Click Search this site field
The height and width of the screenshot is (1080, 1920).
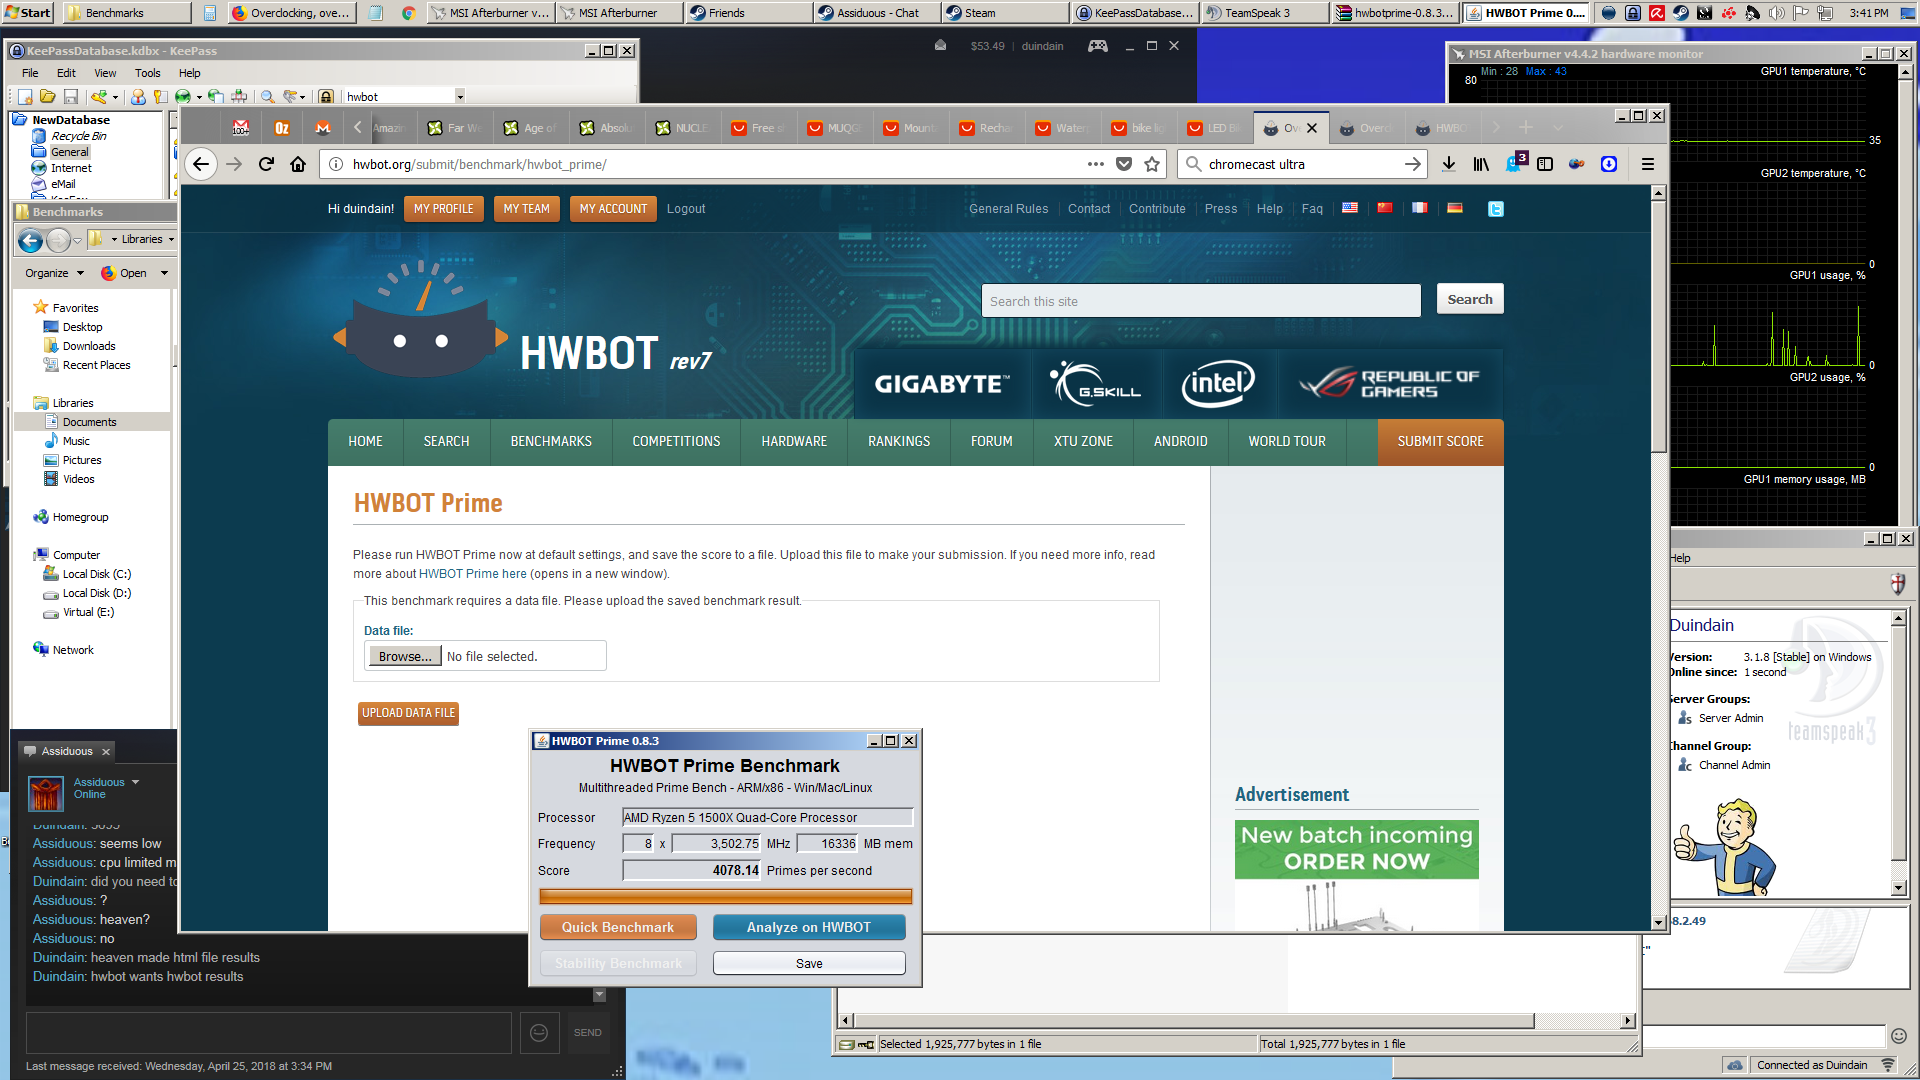pos(1201,301)
